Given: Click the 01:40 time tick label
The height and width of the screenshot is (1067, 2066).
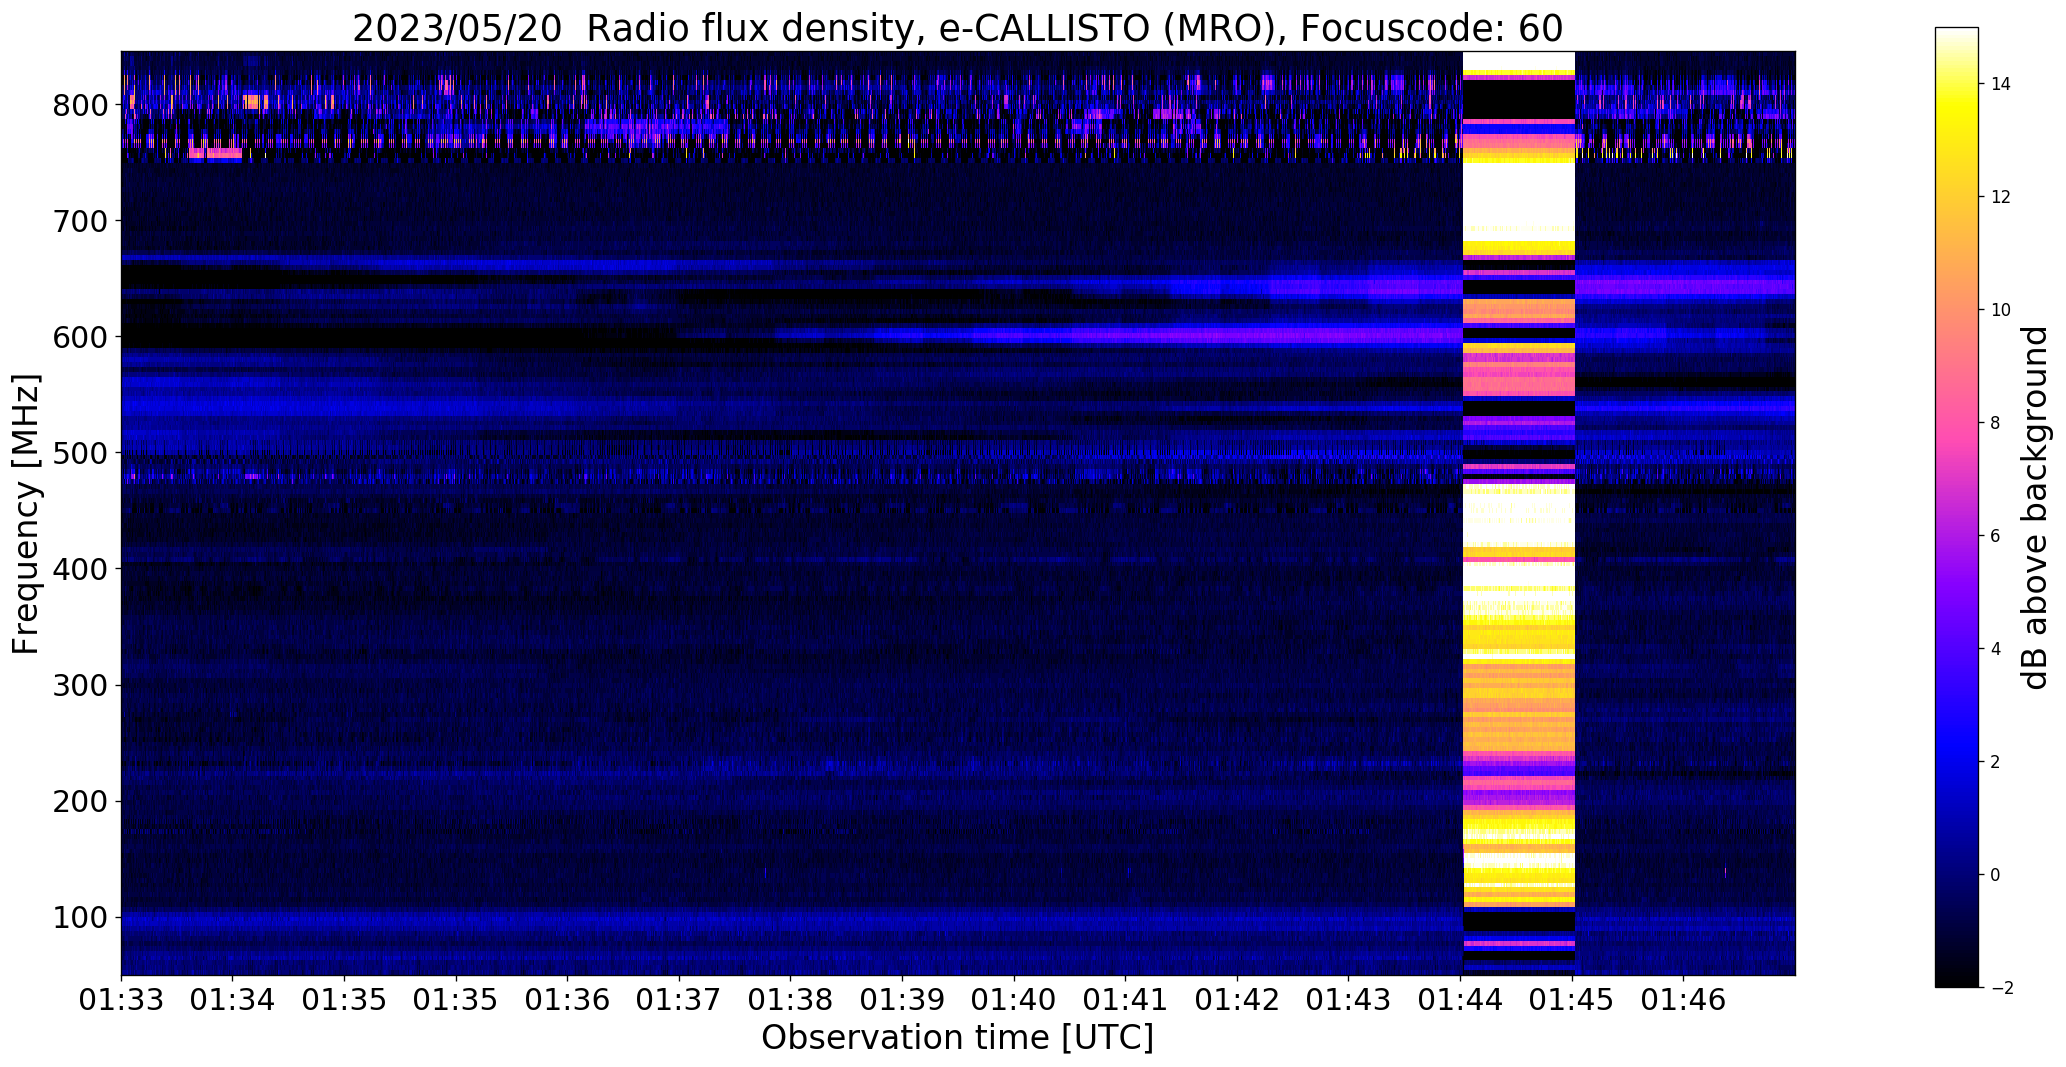Looking at the screenshot, I should click(1015, 999).
